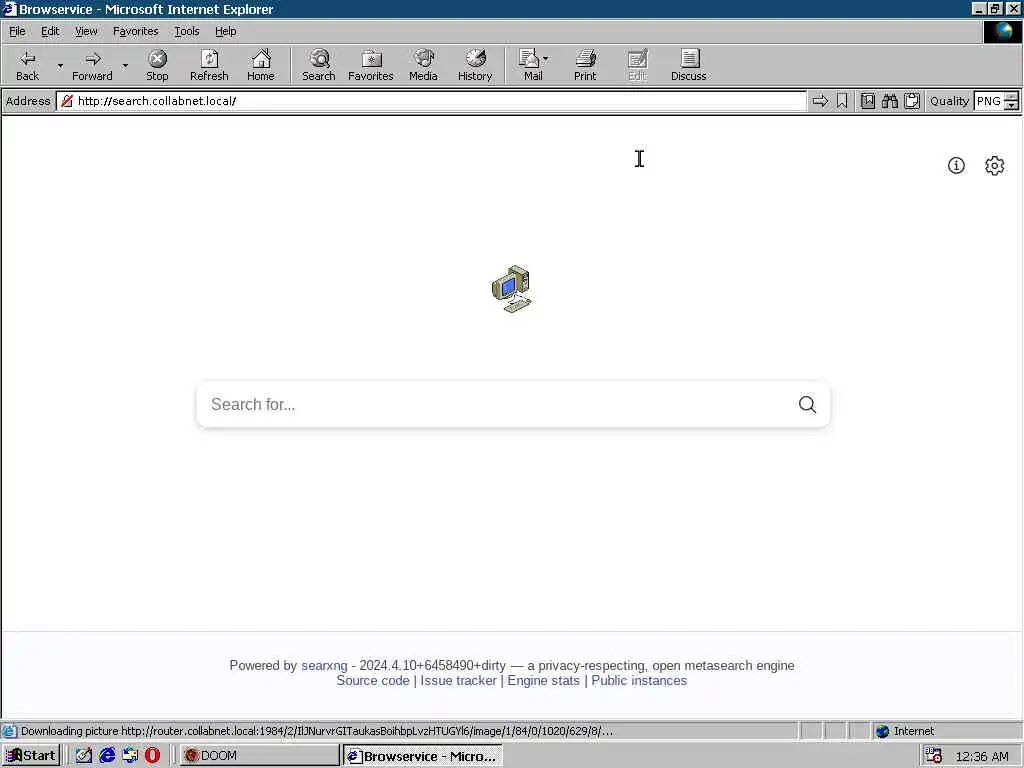This screenshot has width=1024, height=768.
Task: Open the Public instances link
Action: [x=639, y=680]
